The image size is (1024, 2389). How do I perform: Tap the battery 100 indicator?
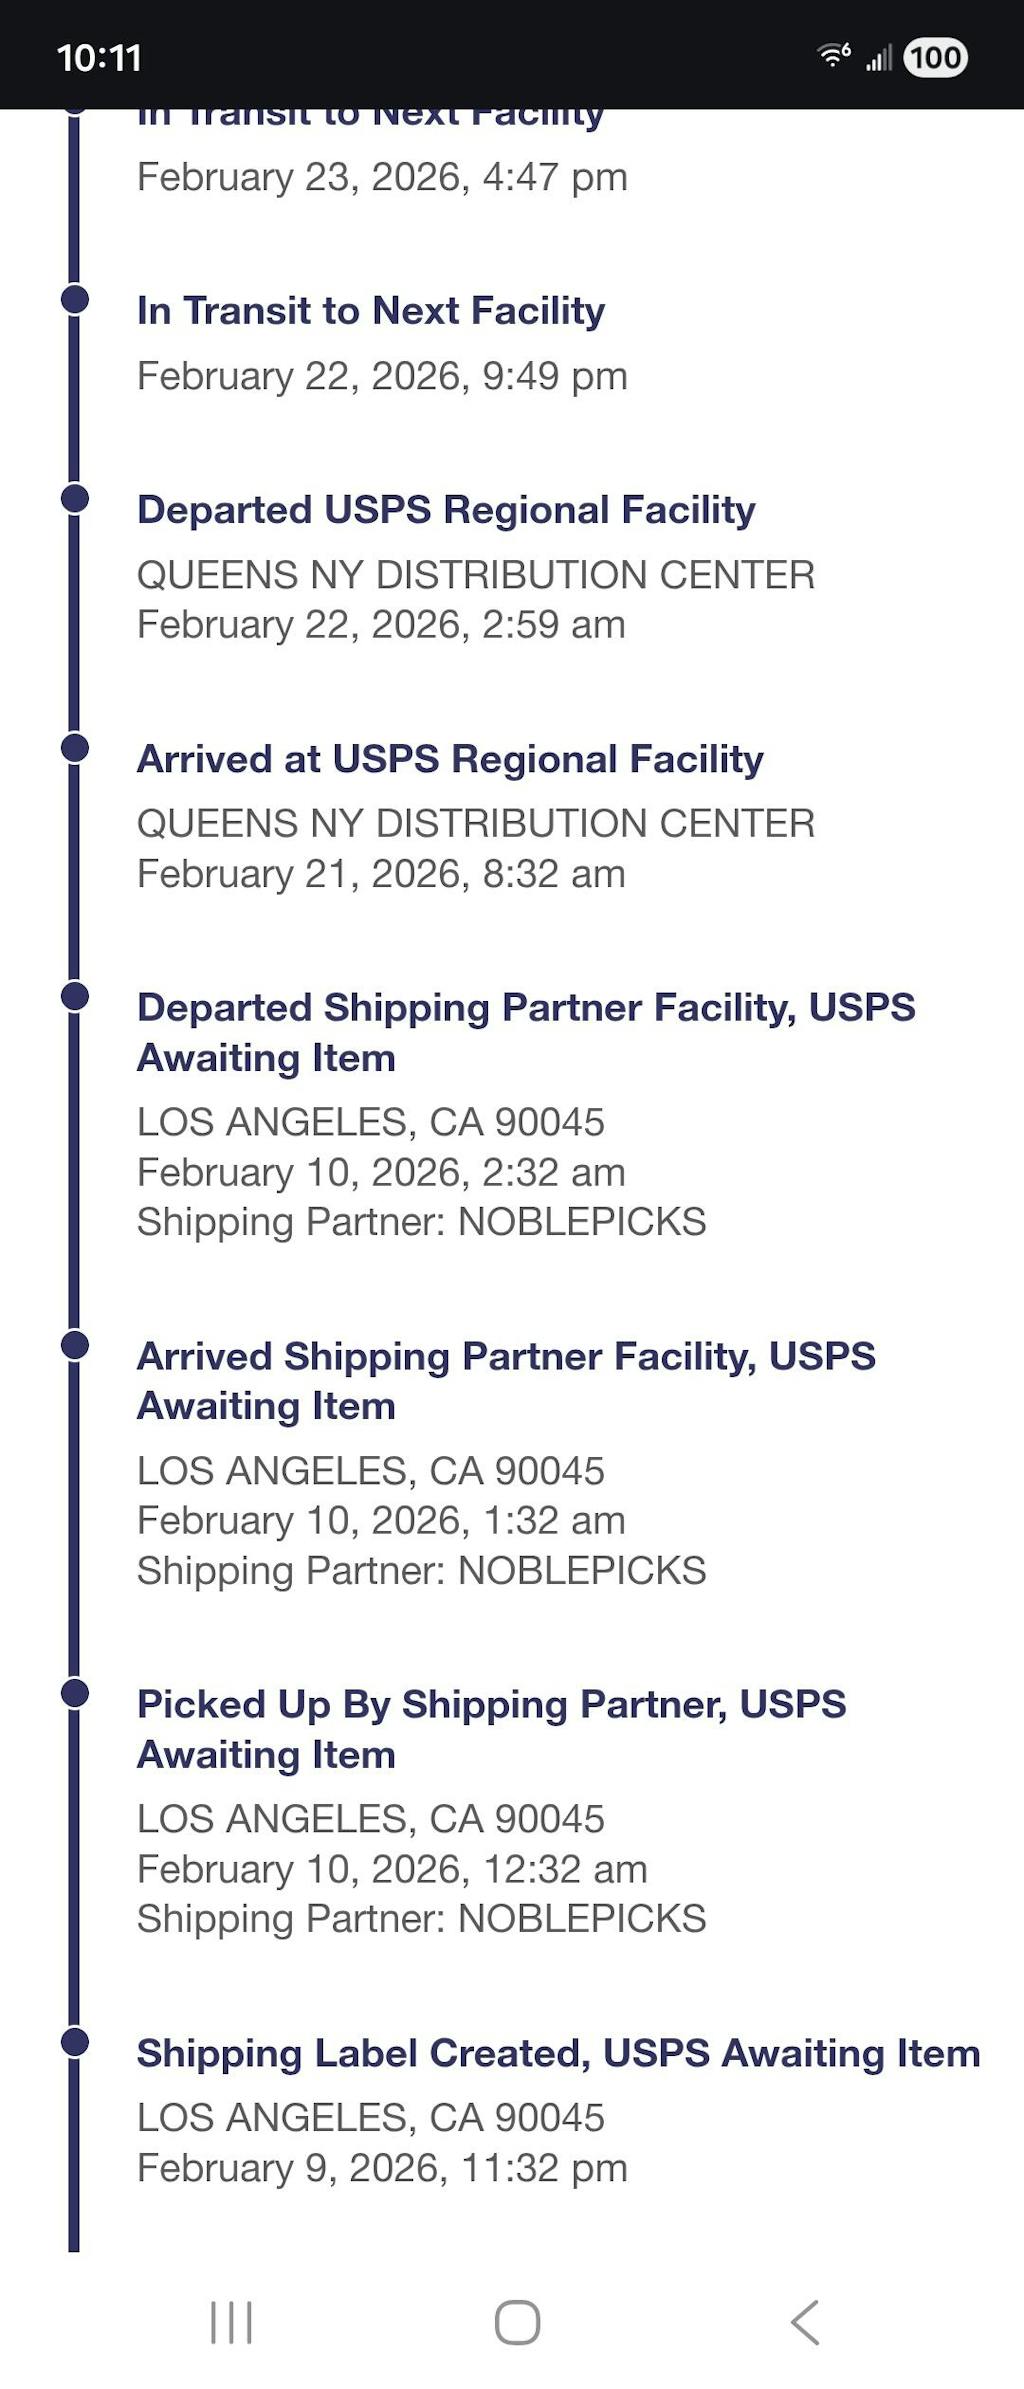[x=935, y=57]
